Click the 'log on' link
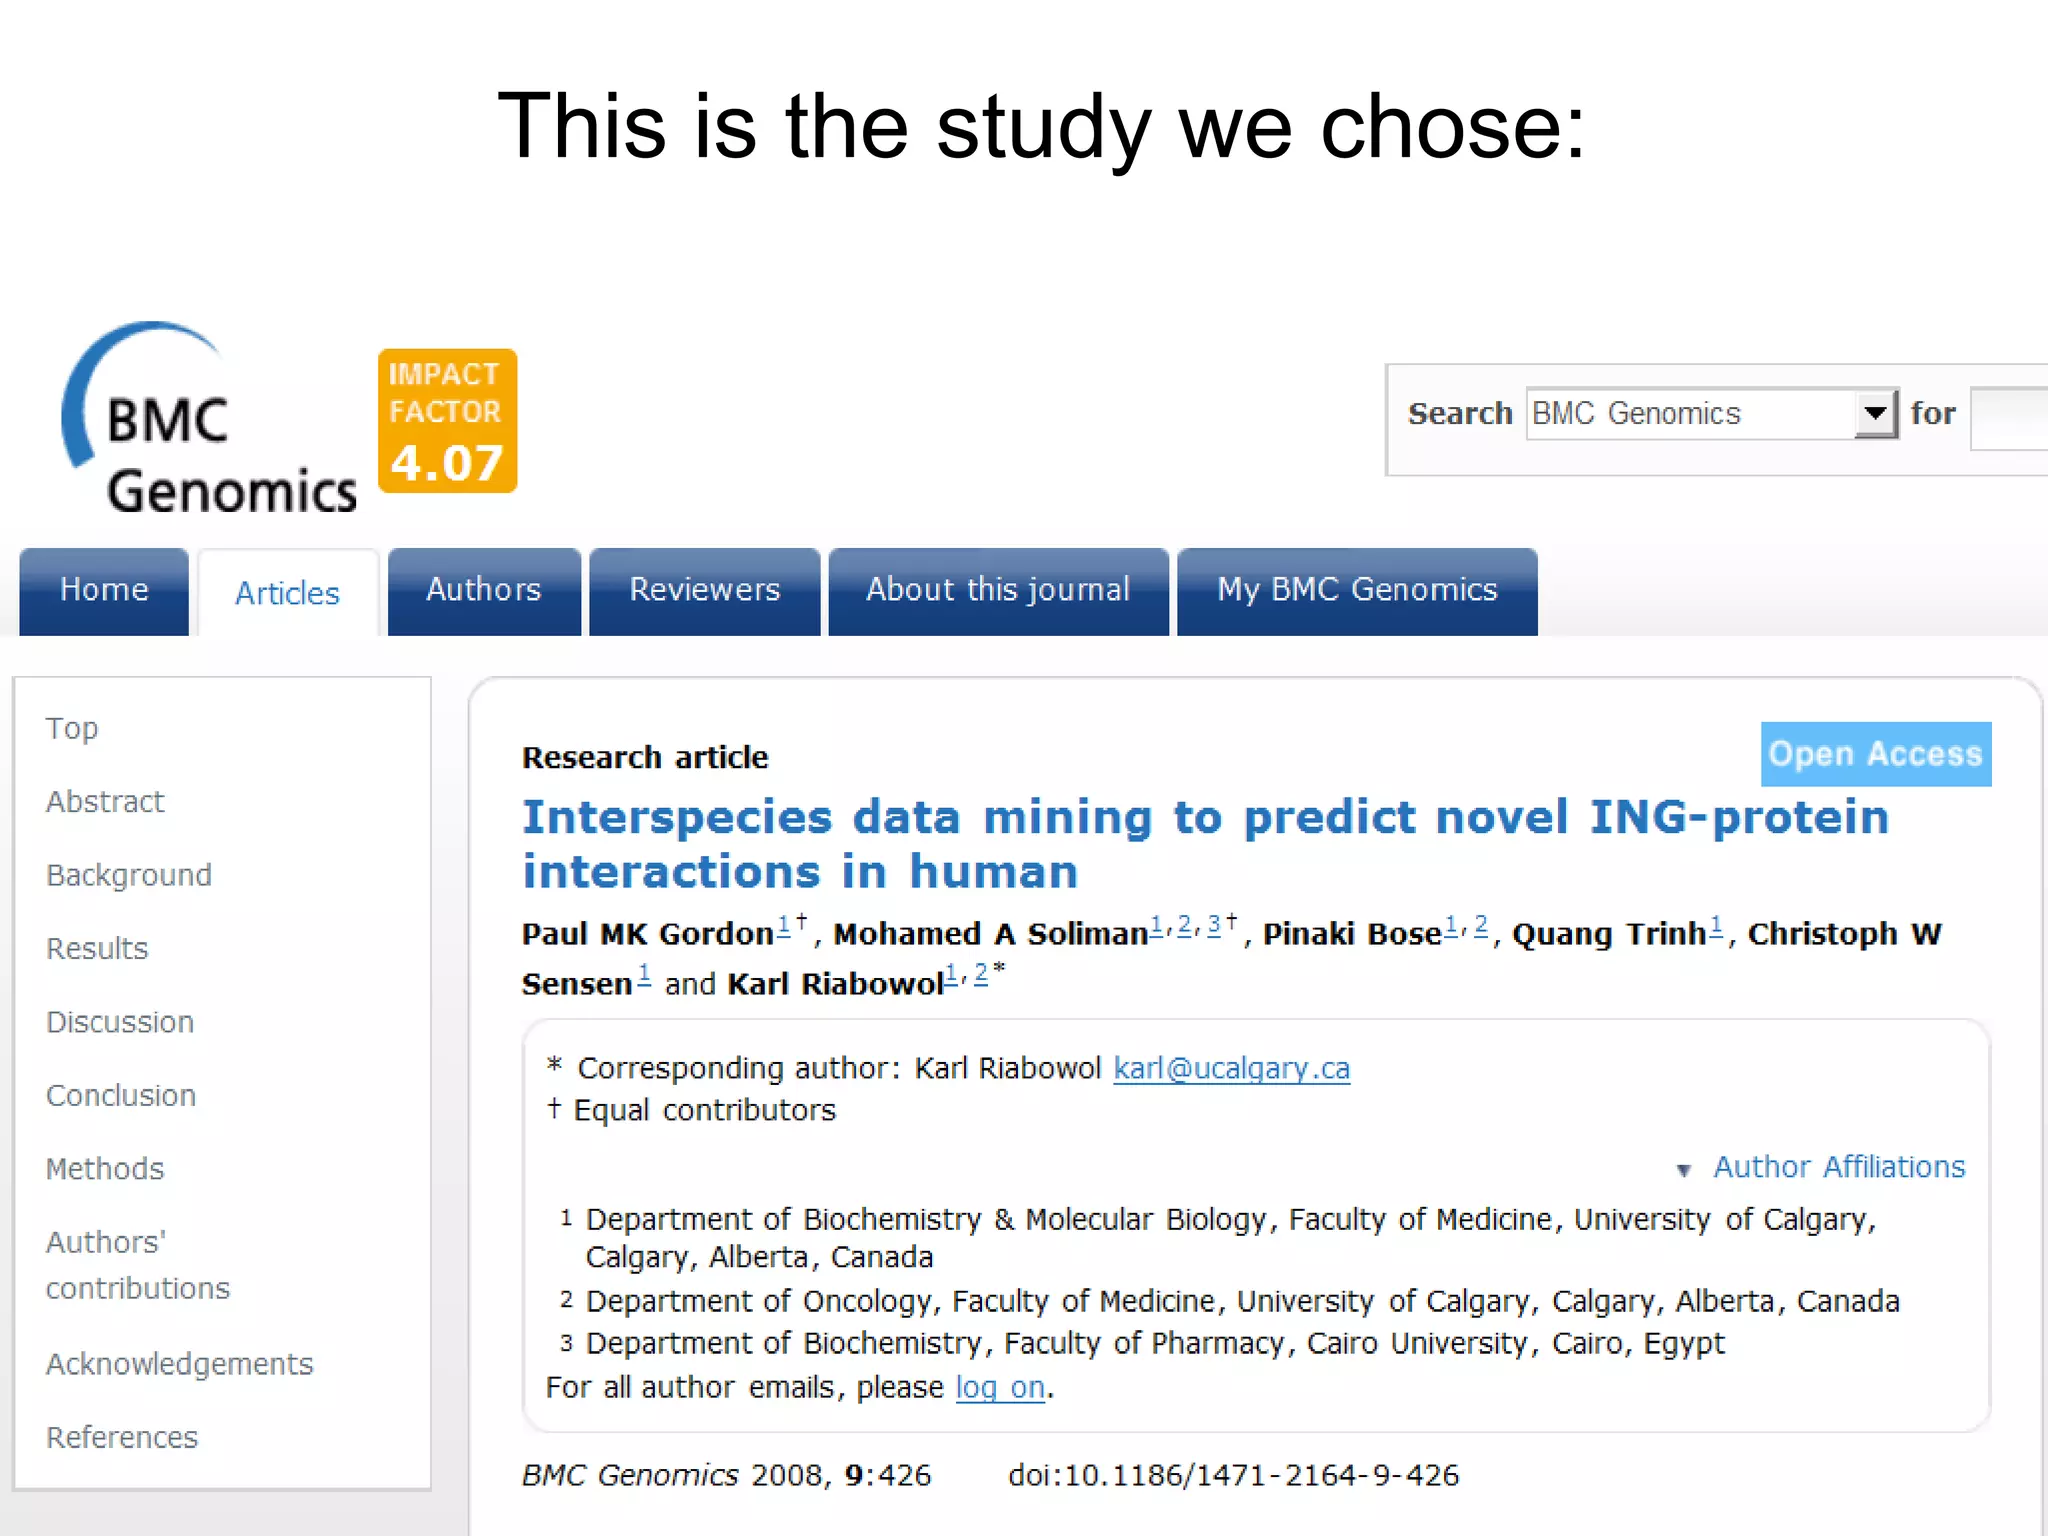Screen dimensions: 2048x1536 (x=1001, y=1388)
